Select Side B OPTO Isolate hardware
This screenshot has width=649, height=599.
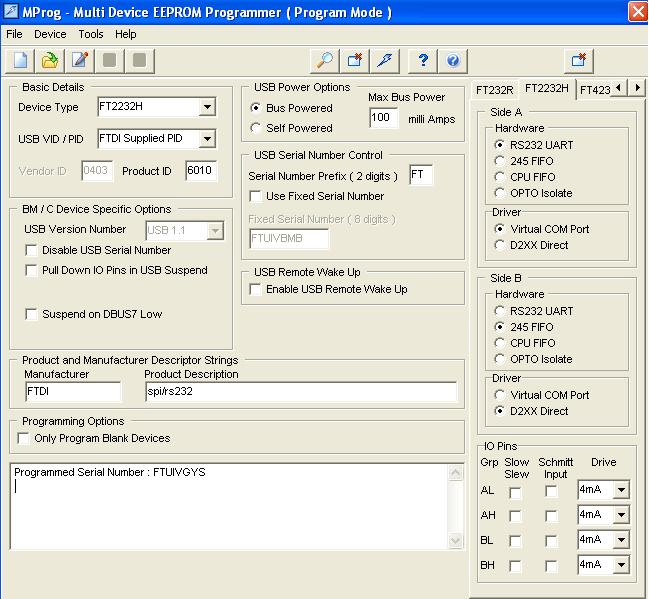tap(500, 359)
